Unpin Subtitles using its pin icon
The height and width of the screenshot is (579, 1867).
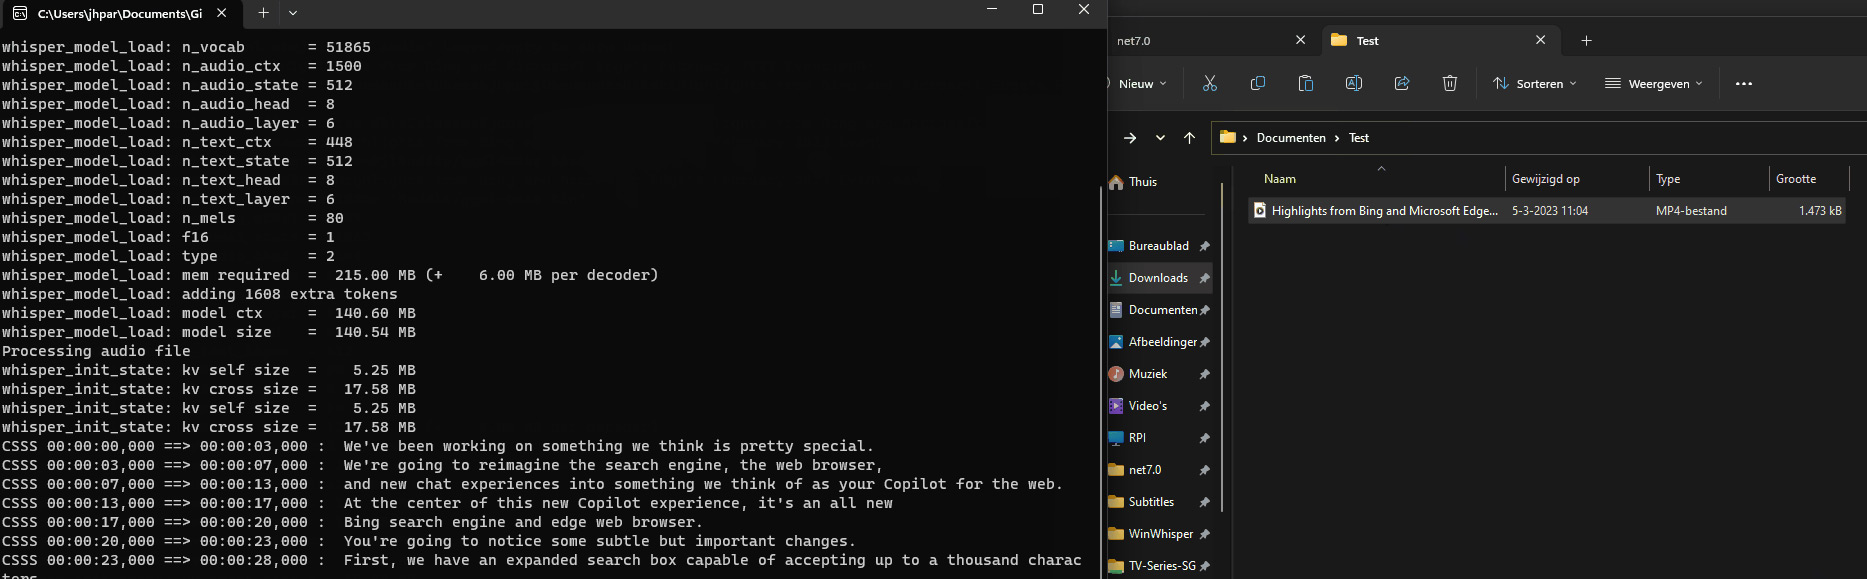pyautogui.click(x=1204, y=502)
